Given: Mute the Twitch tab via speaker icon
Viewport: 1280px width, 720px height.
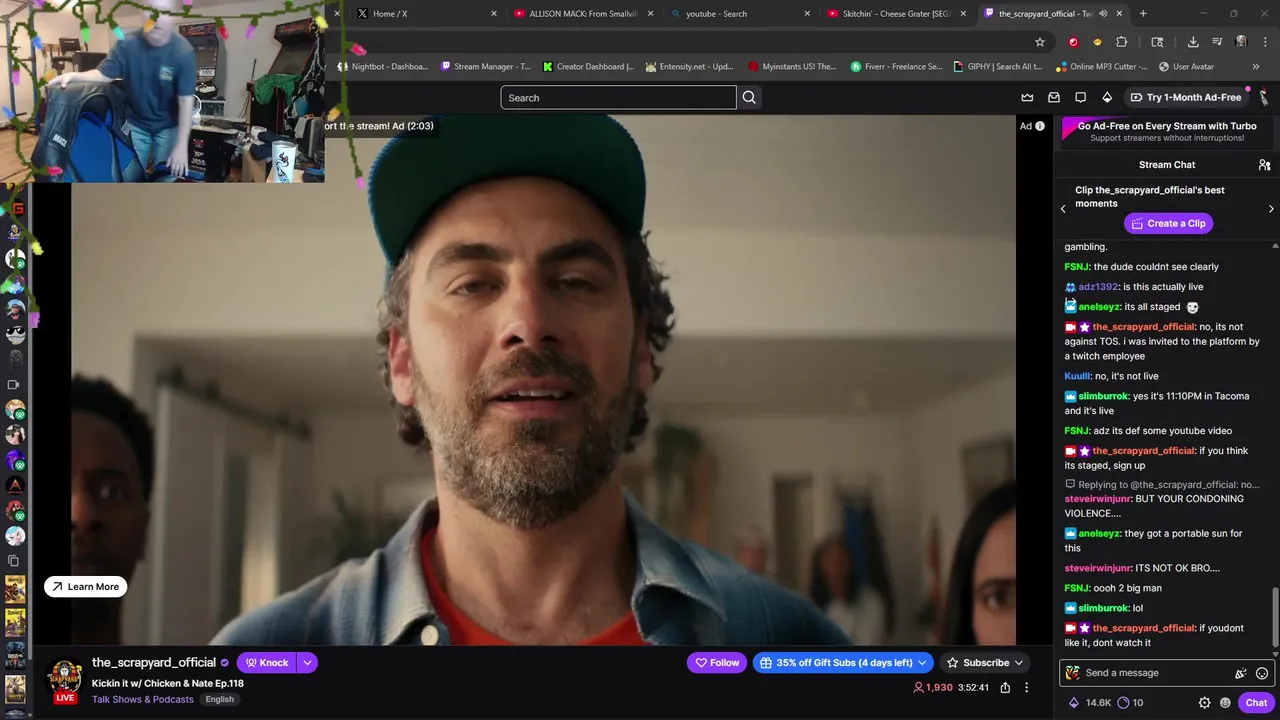Looking at the screenshot, I should (x=1103, y=14).
